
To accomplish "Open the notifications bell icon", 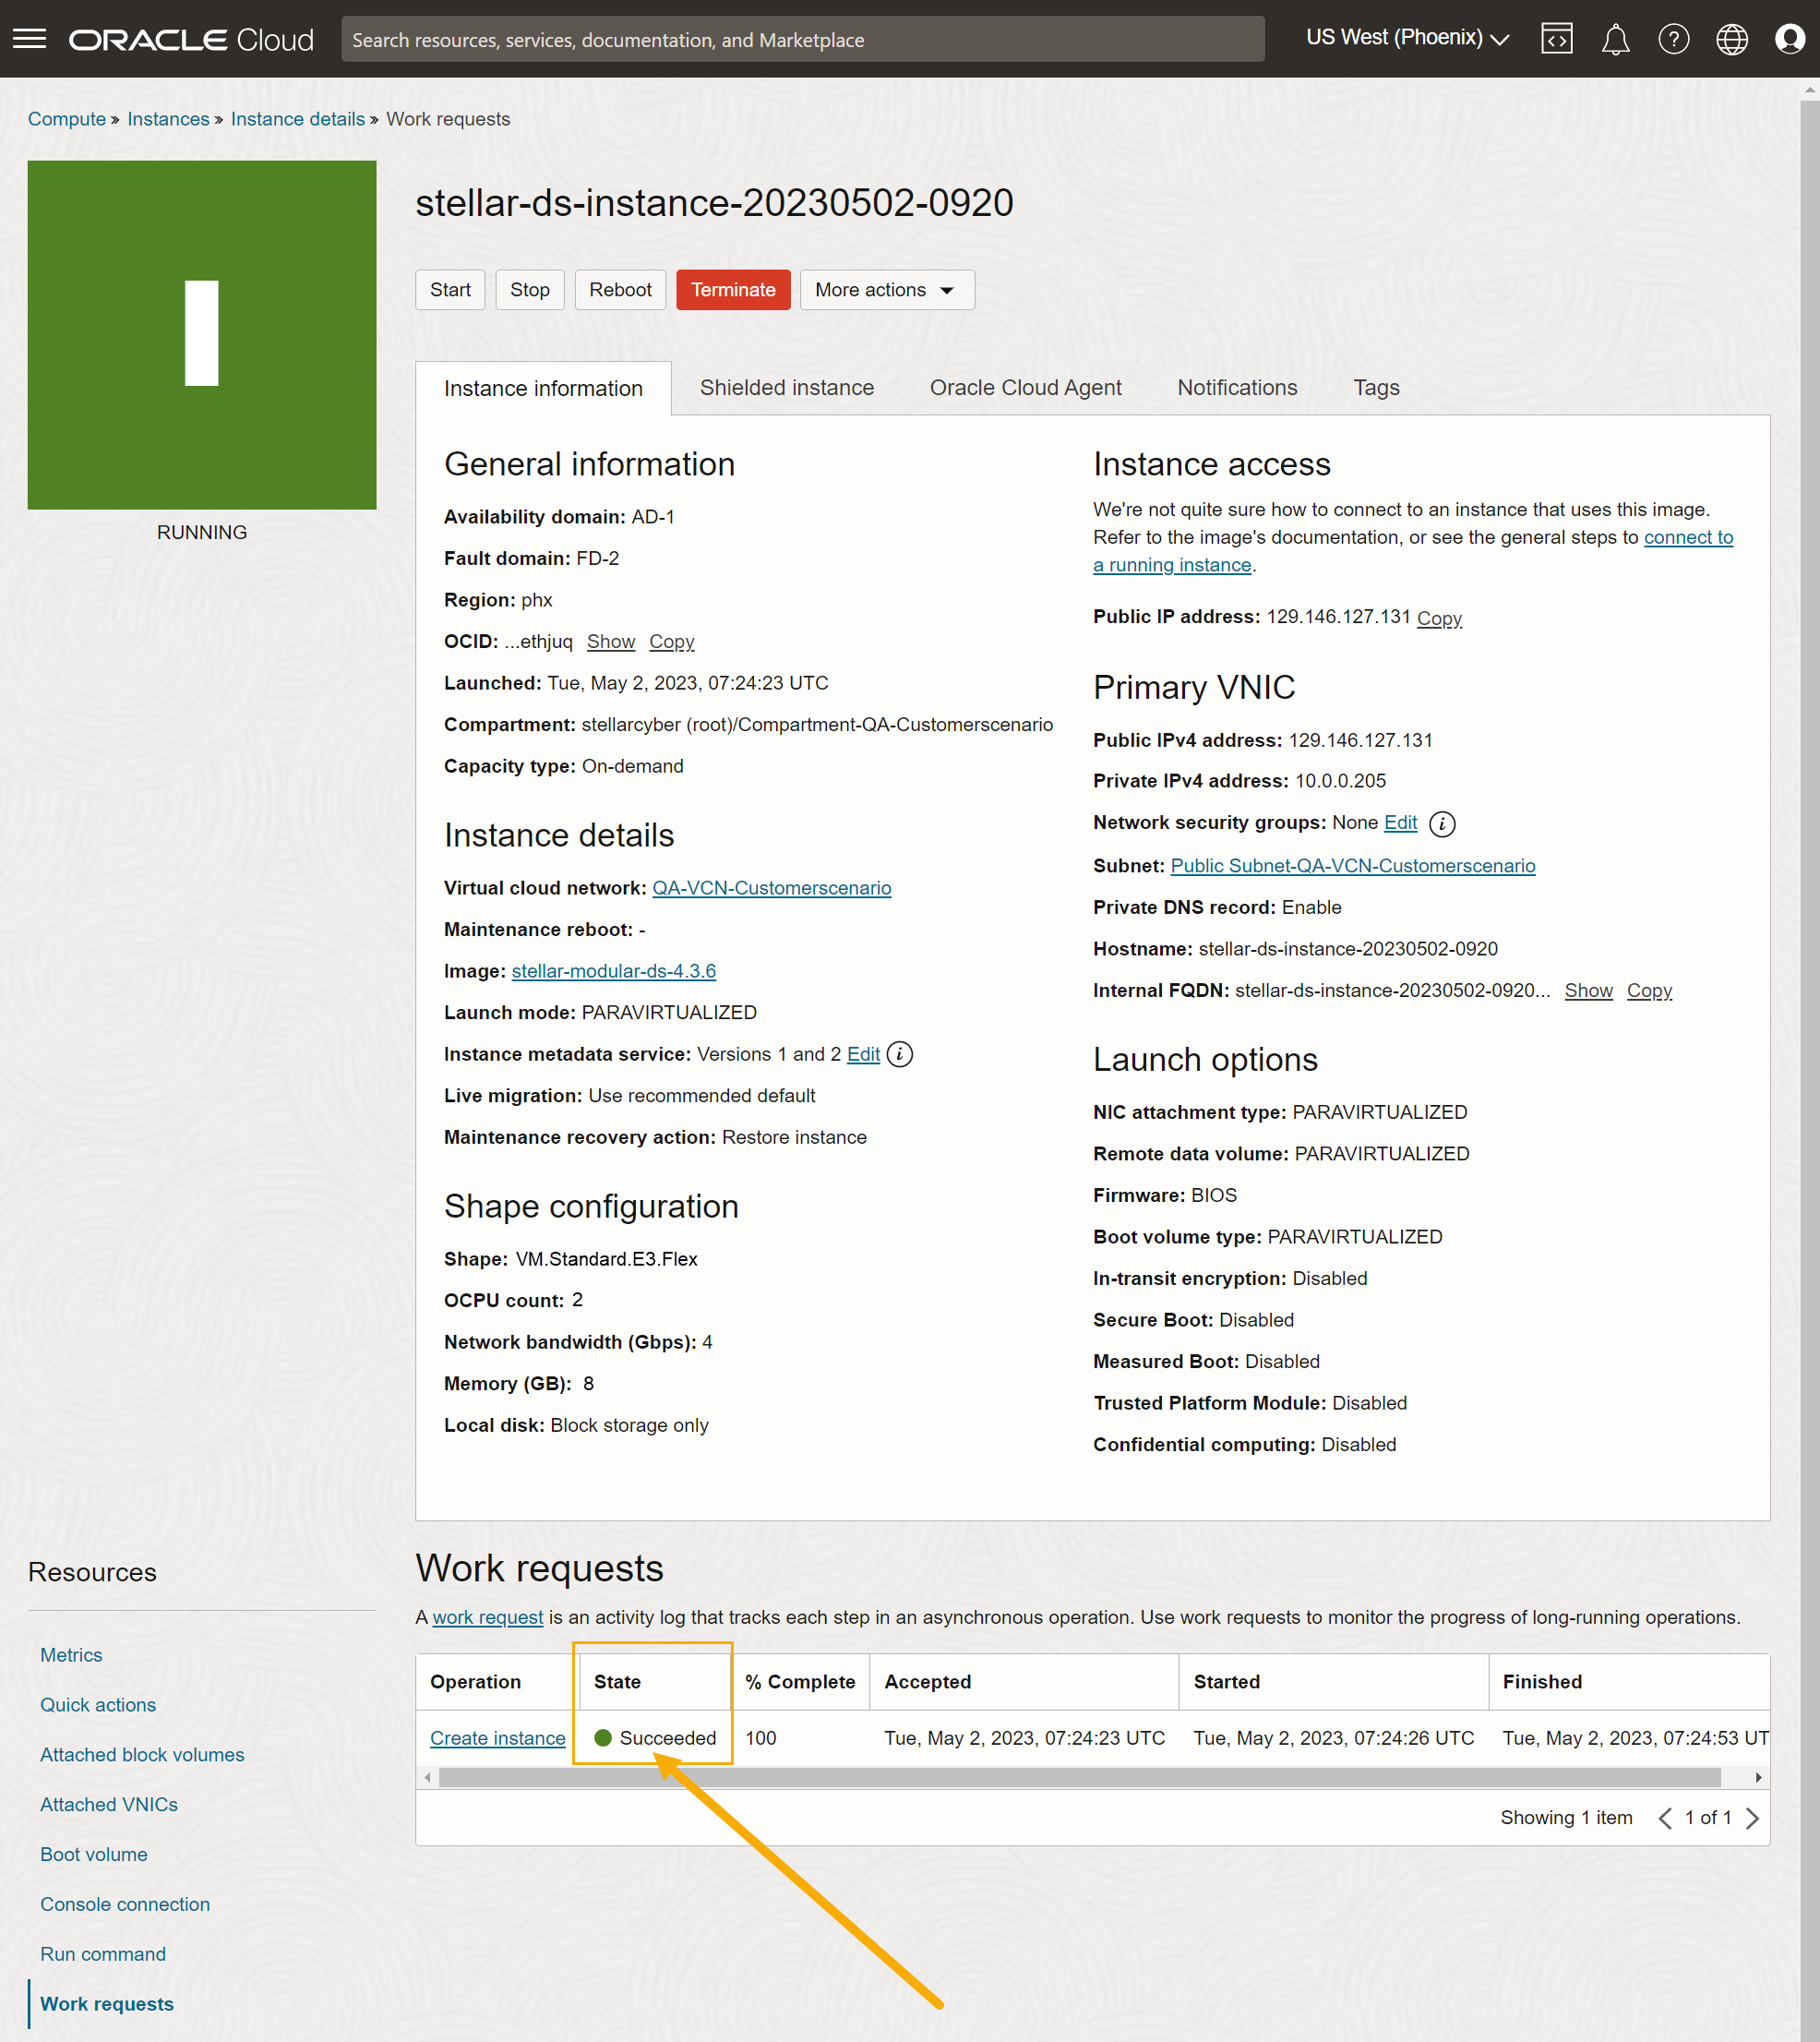I will [x=1615, y=39].
